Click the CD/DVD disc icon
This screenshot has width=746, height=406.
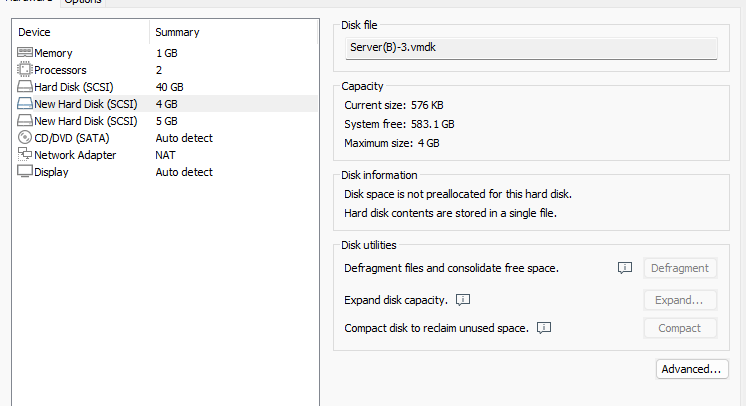25,138
